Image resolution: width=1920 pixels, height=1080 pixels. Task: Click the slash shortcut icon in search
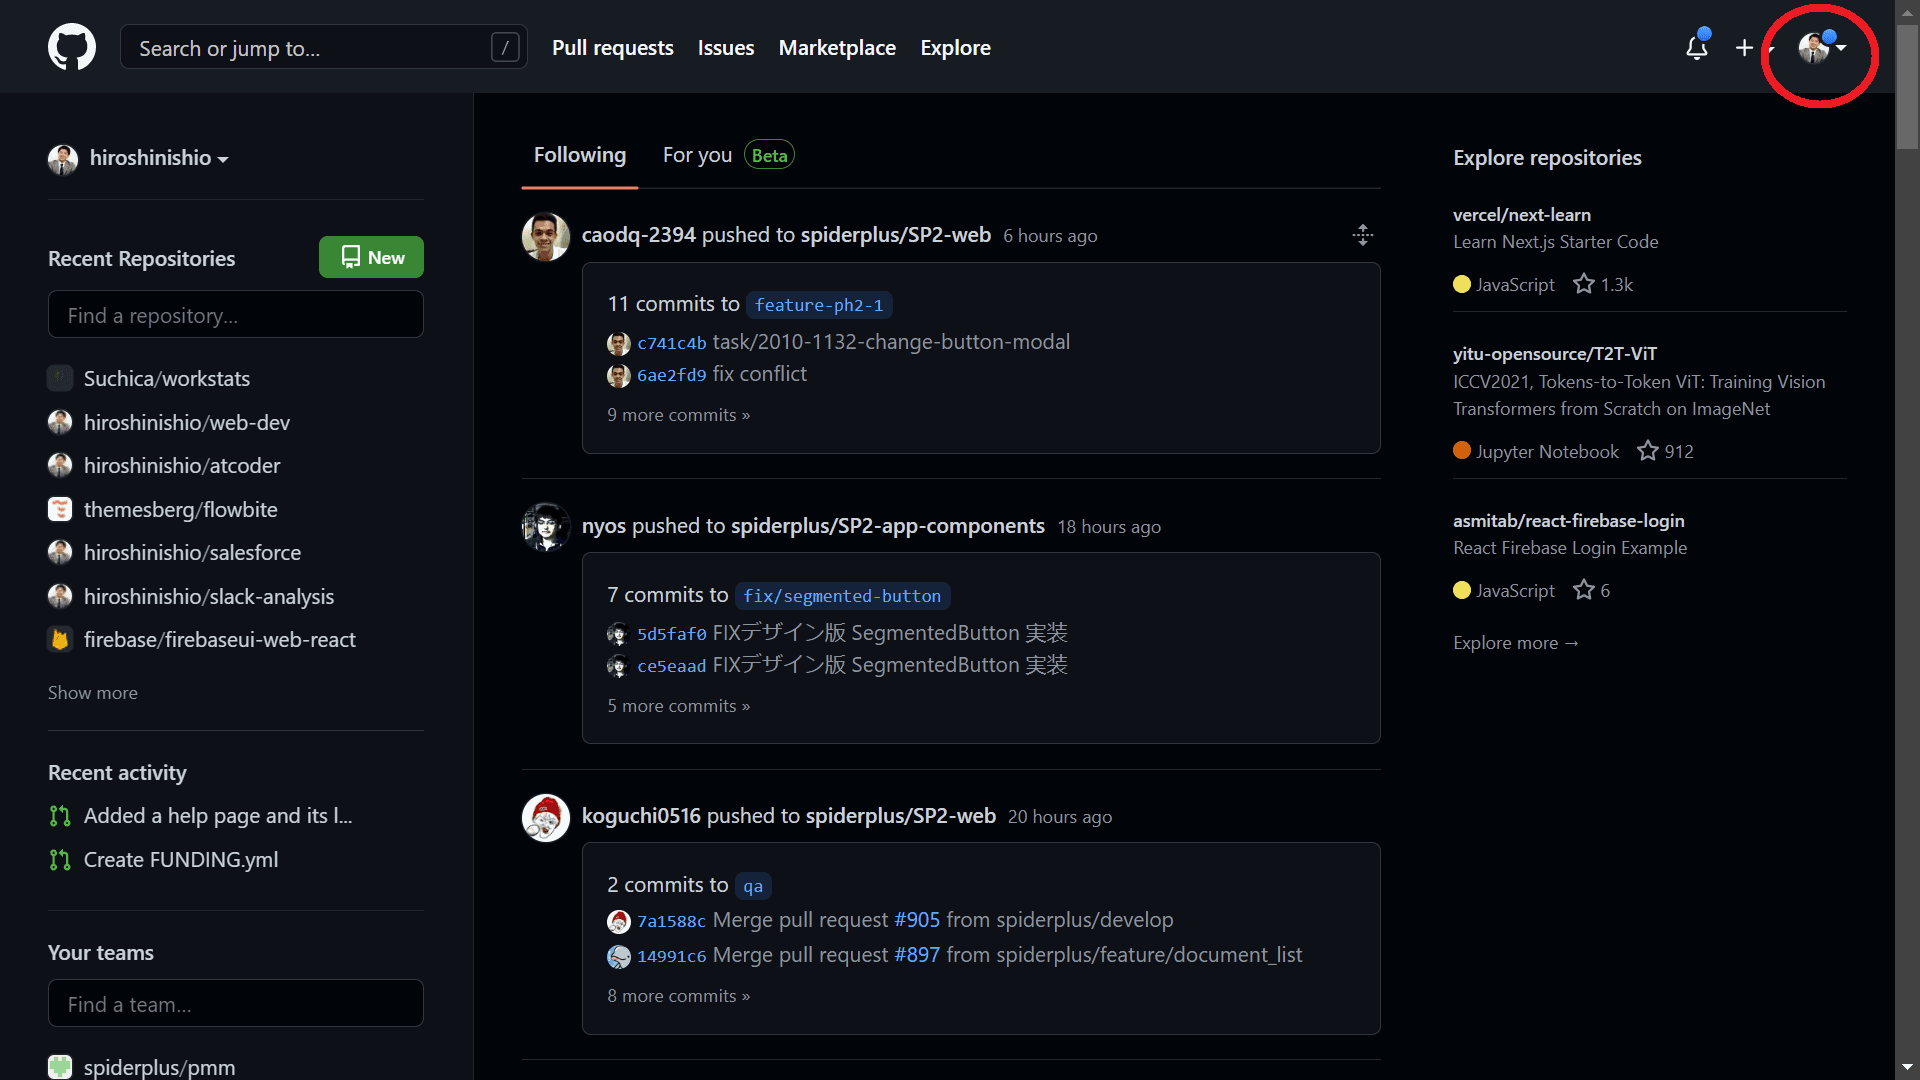point(505,47)
